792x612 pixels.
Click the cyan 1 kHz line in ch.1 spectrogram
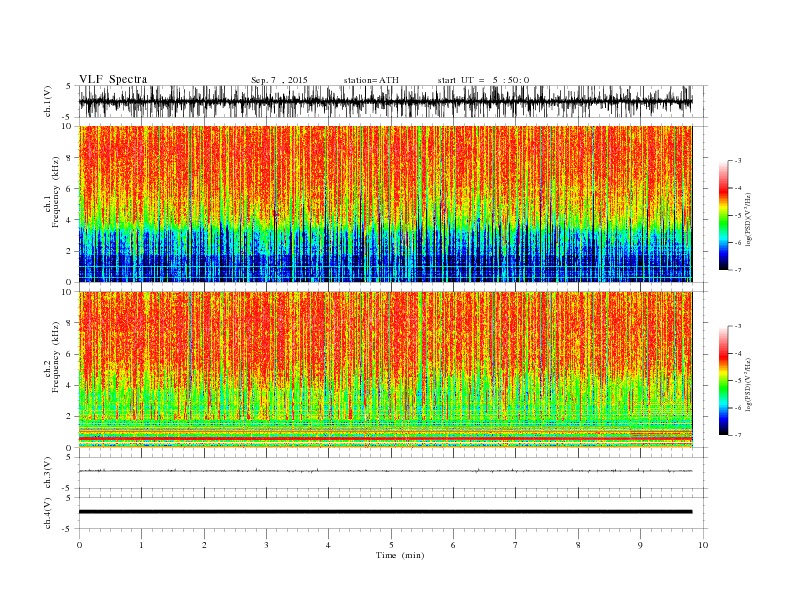[x=385, y=267]
